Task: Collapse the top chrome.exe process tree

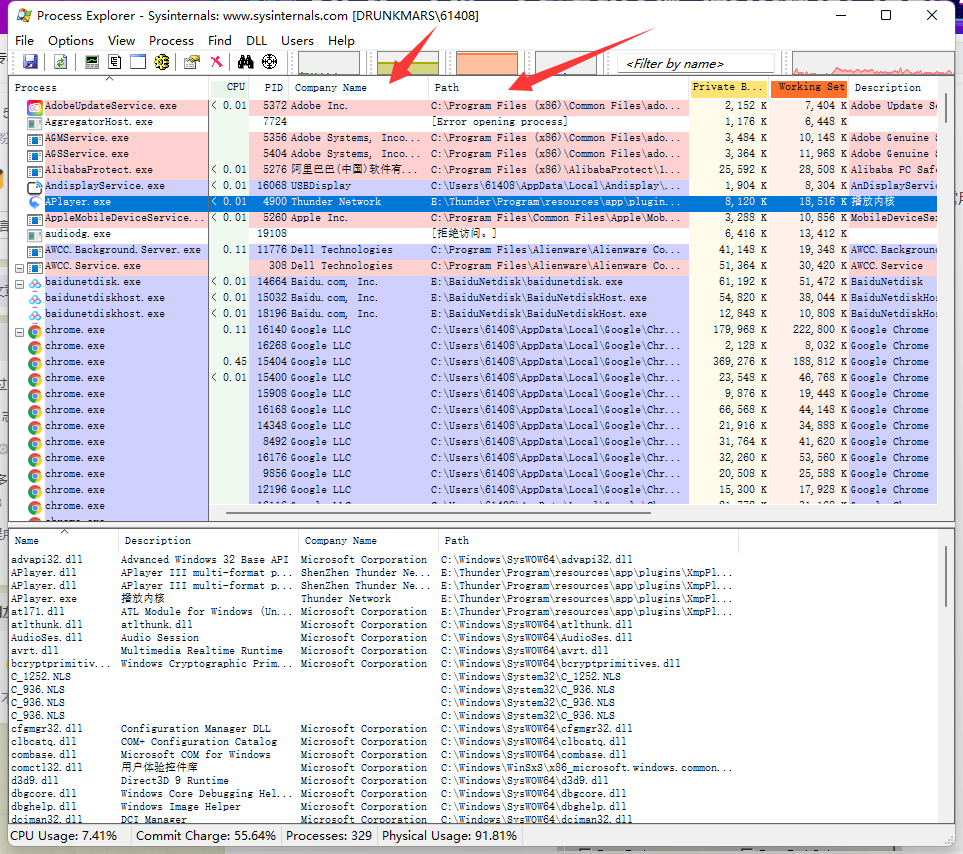Action: tap(20, 331)
